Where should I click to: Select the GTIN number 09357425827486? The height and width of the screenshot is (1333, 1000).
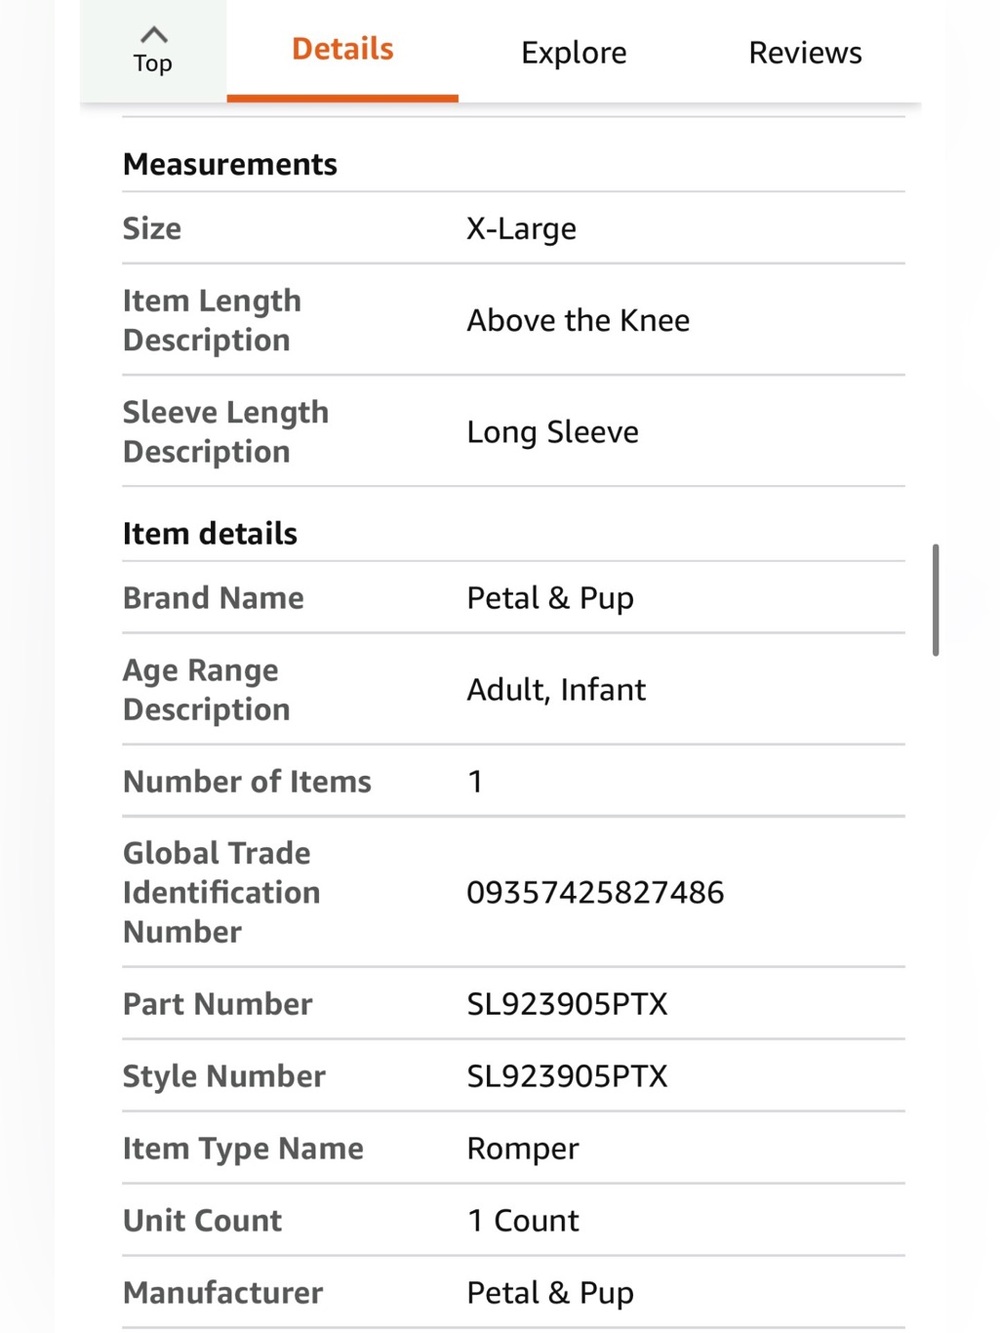pyautogui.click(x=595, y=892)
